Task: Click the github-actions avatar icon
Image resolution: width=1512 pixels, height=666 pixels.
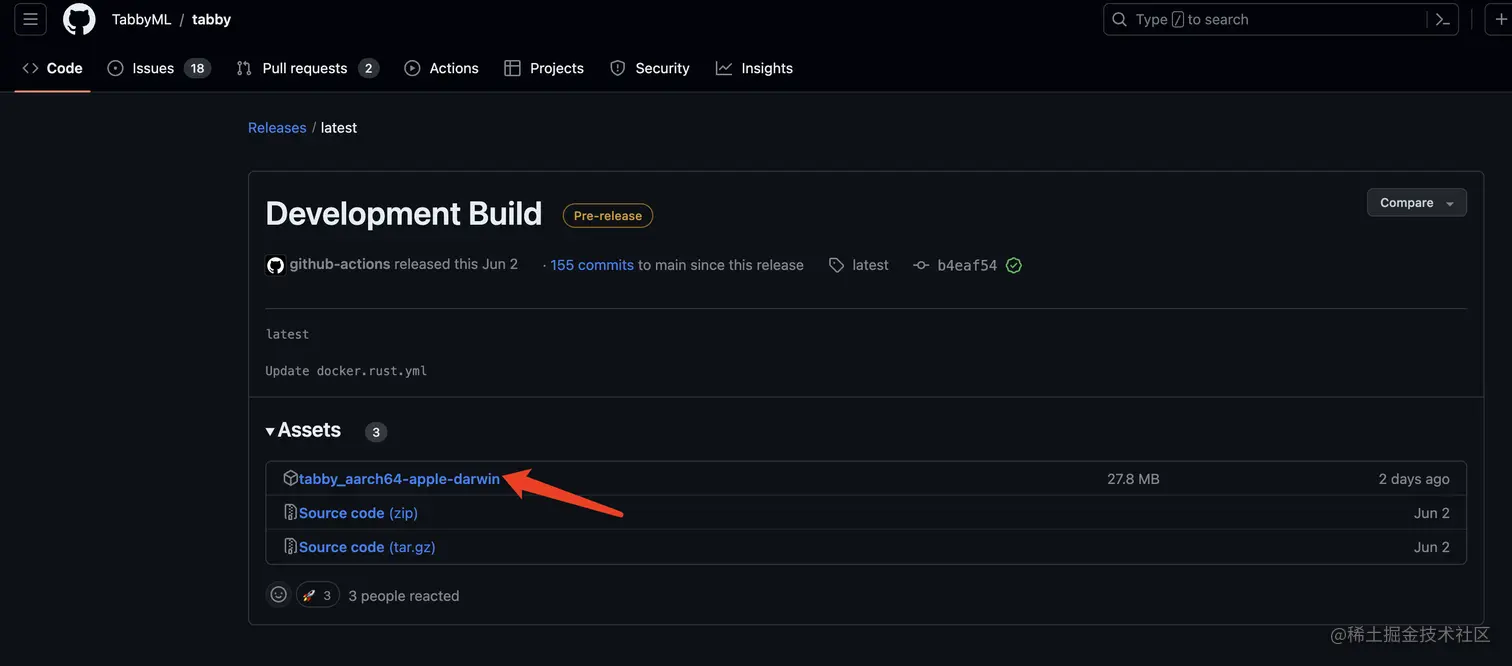Action: [275, 265]
